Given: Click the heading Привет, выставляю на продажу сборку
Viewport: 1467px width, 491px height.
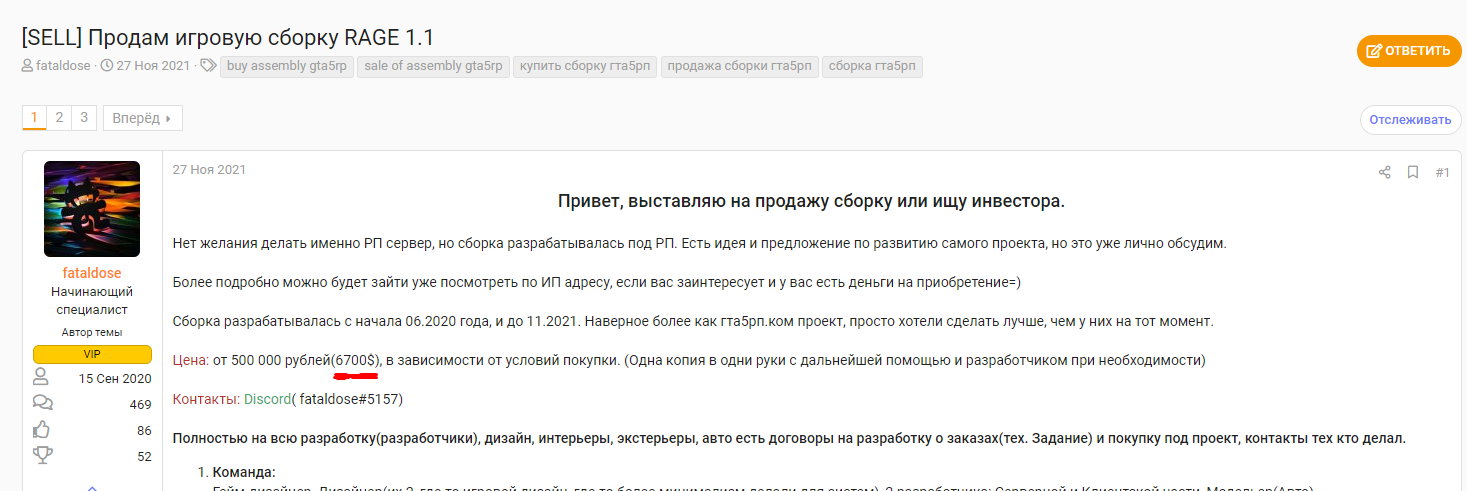Looking at the screenshot, I should (811, 201).
